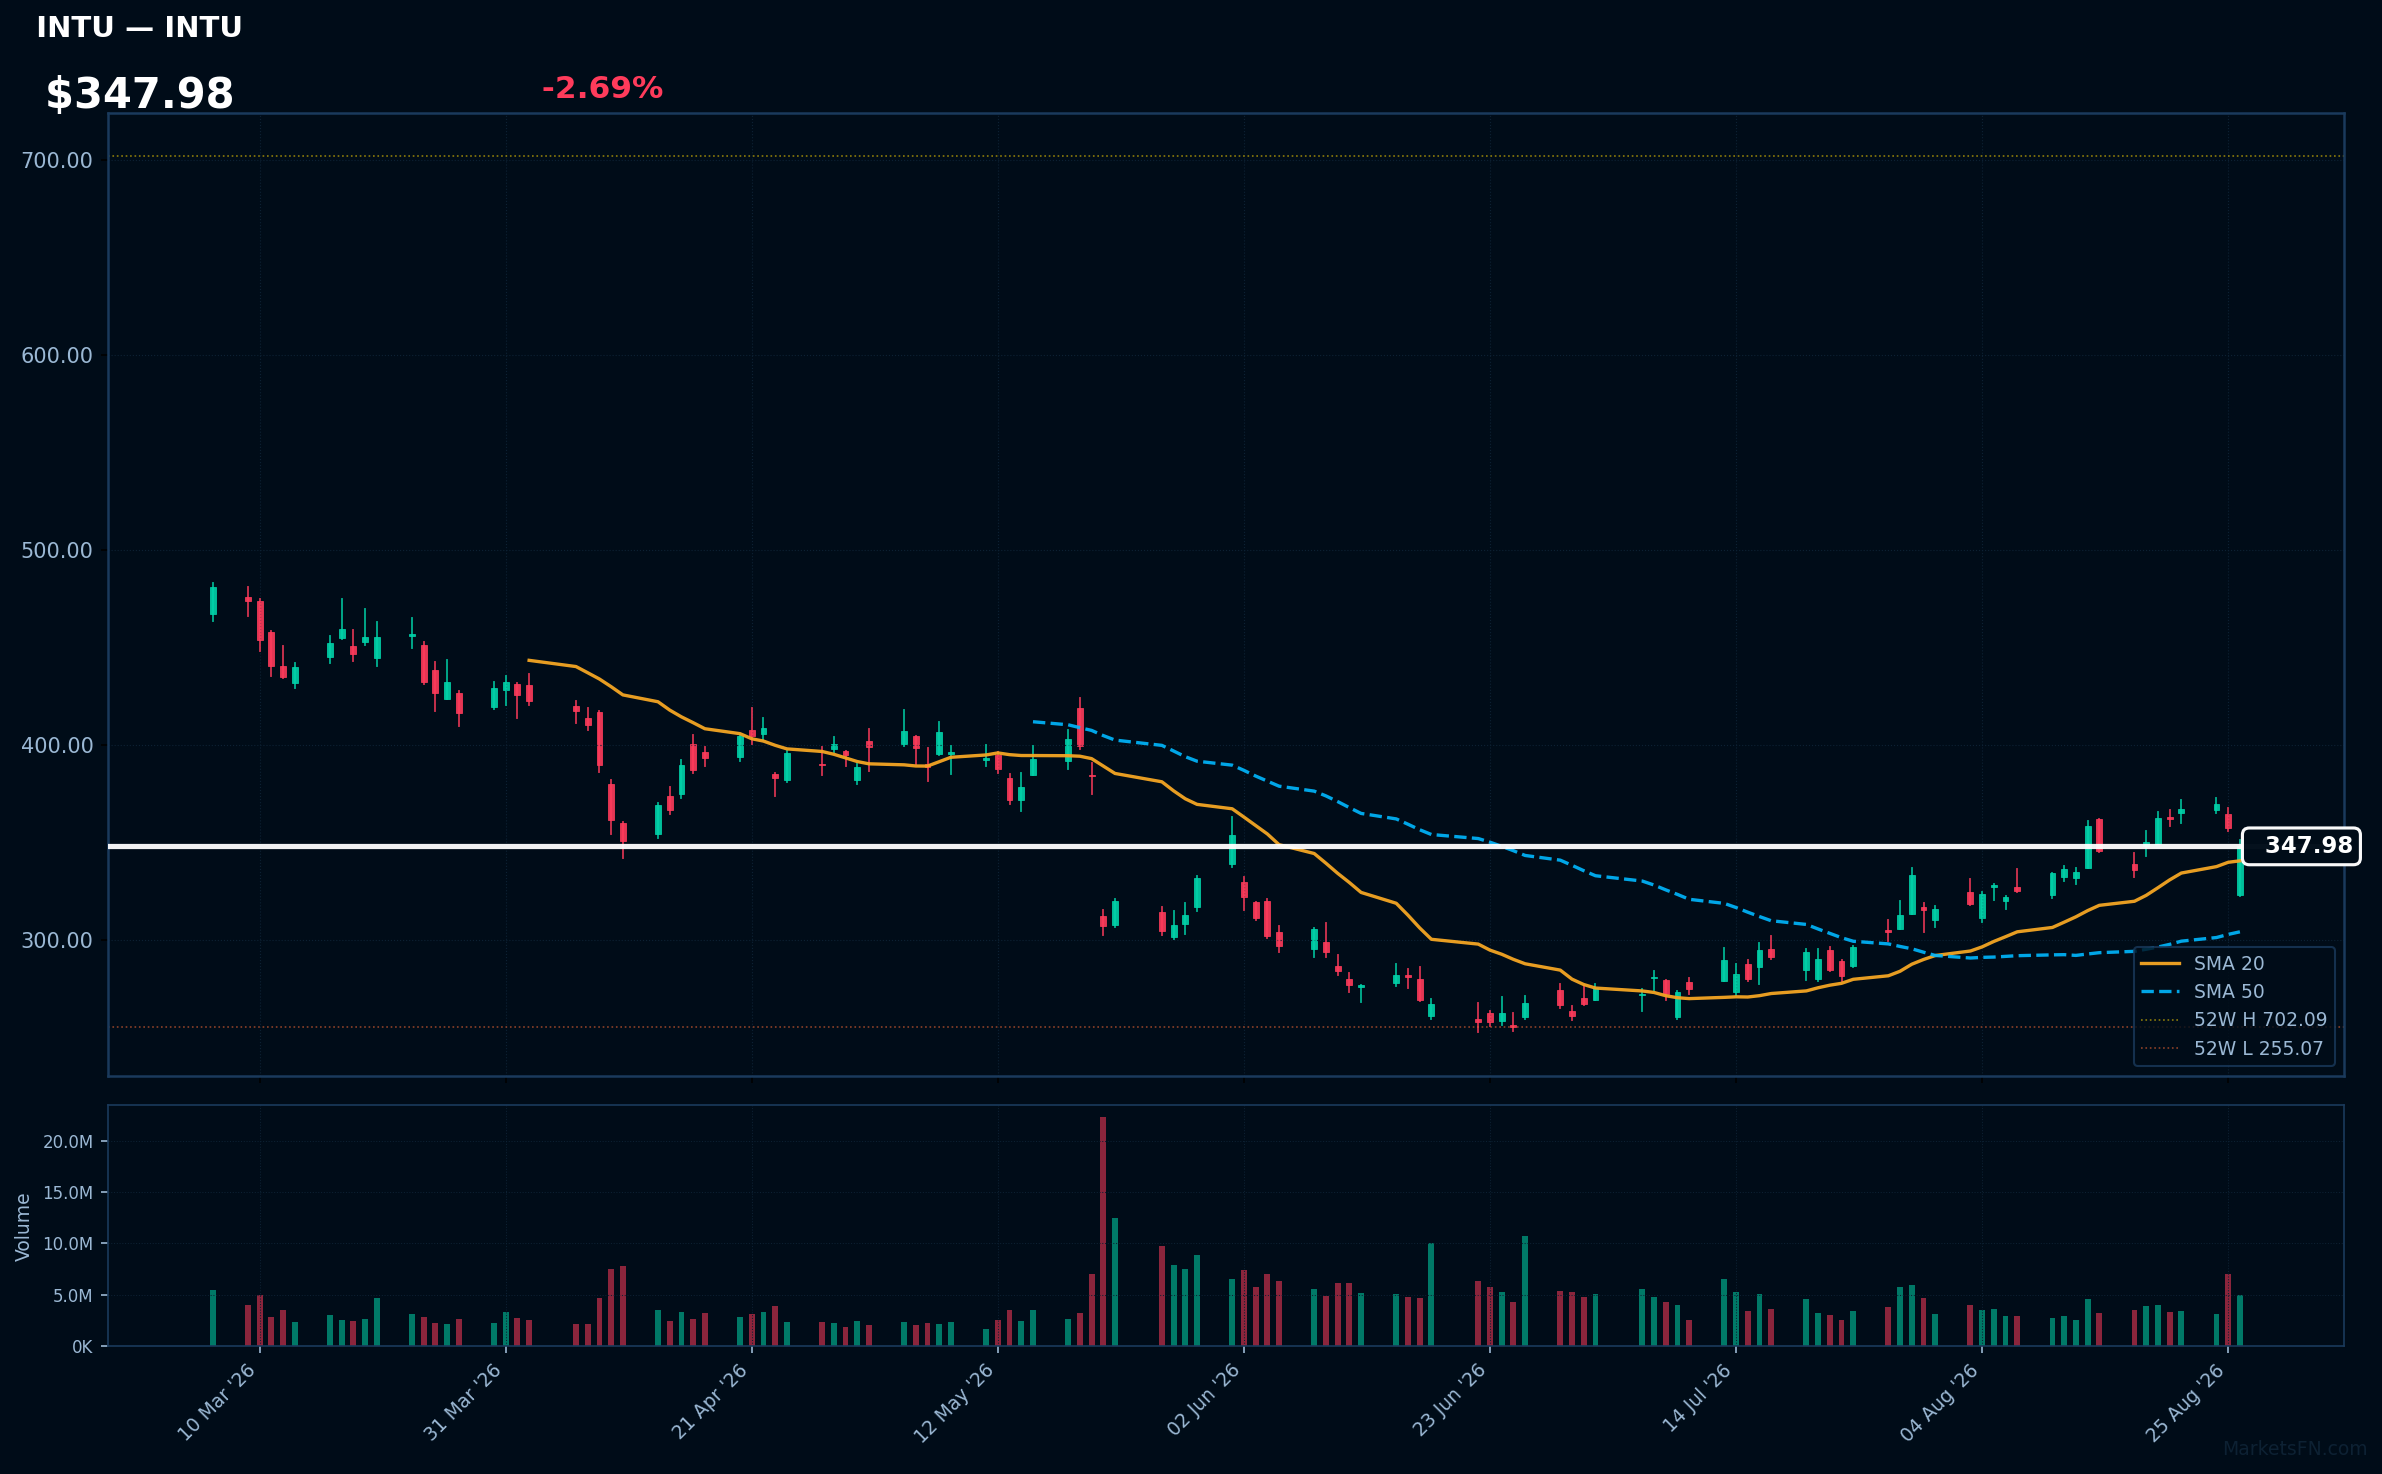Click the 0K volume axis label

[x=82, y=1347]
